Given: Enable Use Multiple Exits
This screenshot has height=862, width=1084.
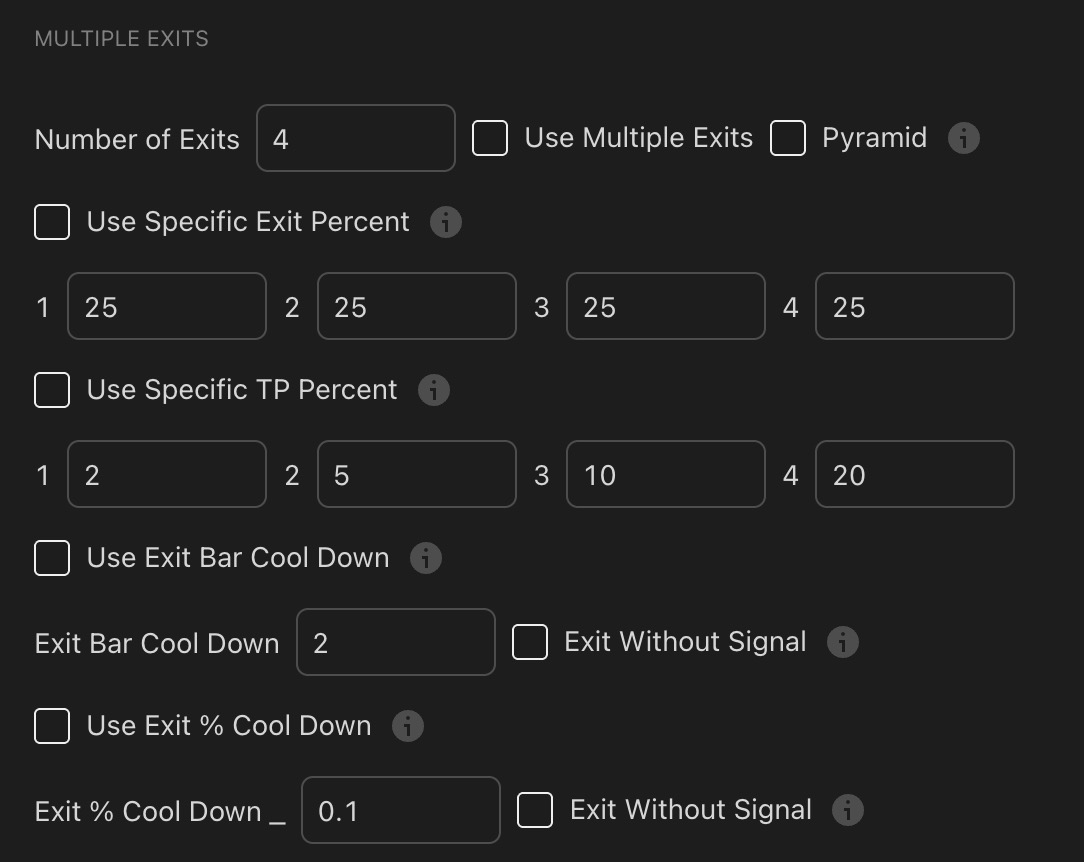Looking at the screenshot, I should tap(489, 138).
